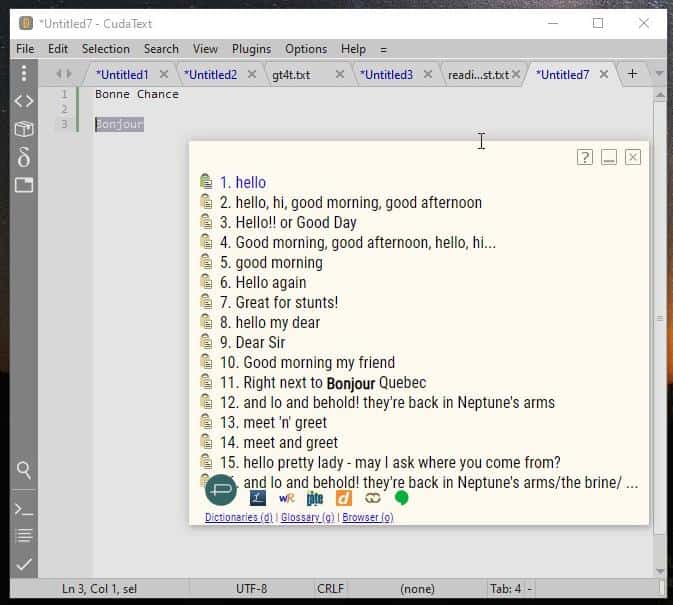Open the Glossary (g) link
Screen dimensions: 673x605
pos(308,517)
